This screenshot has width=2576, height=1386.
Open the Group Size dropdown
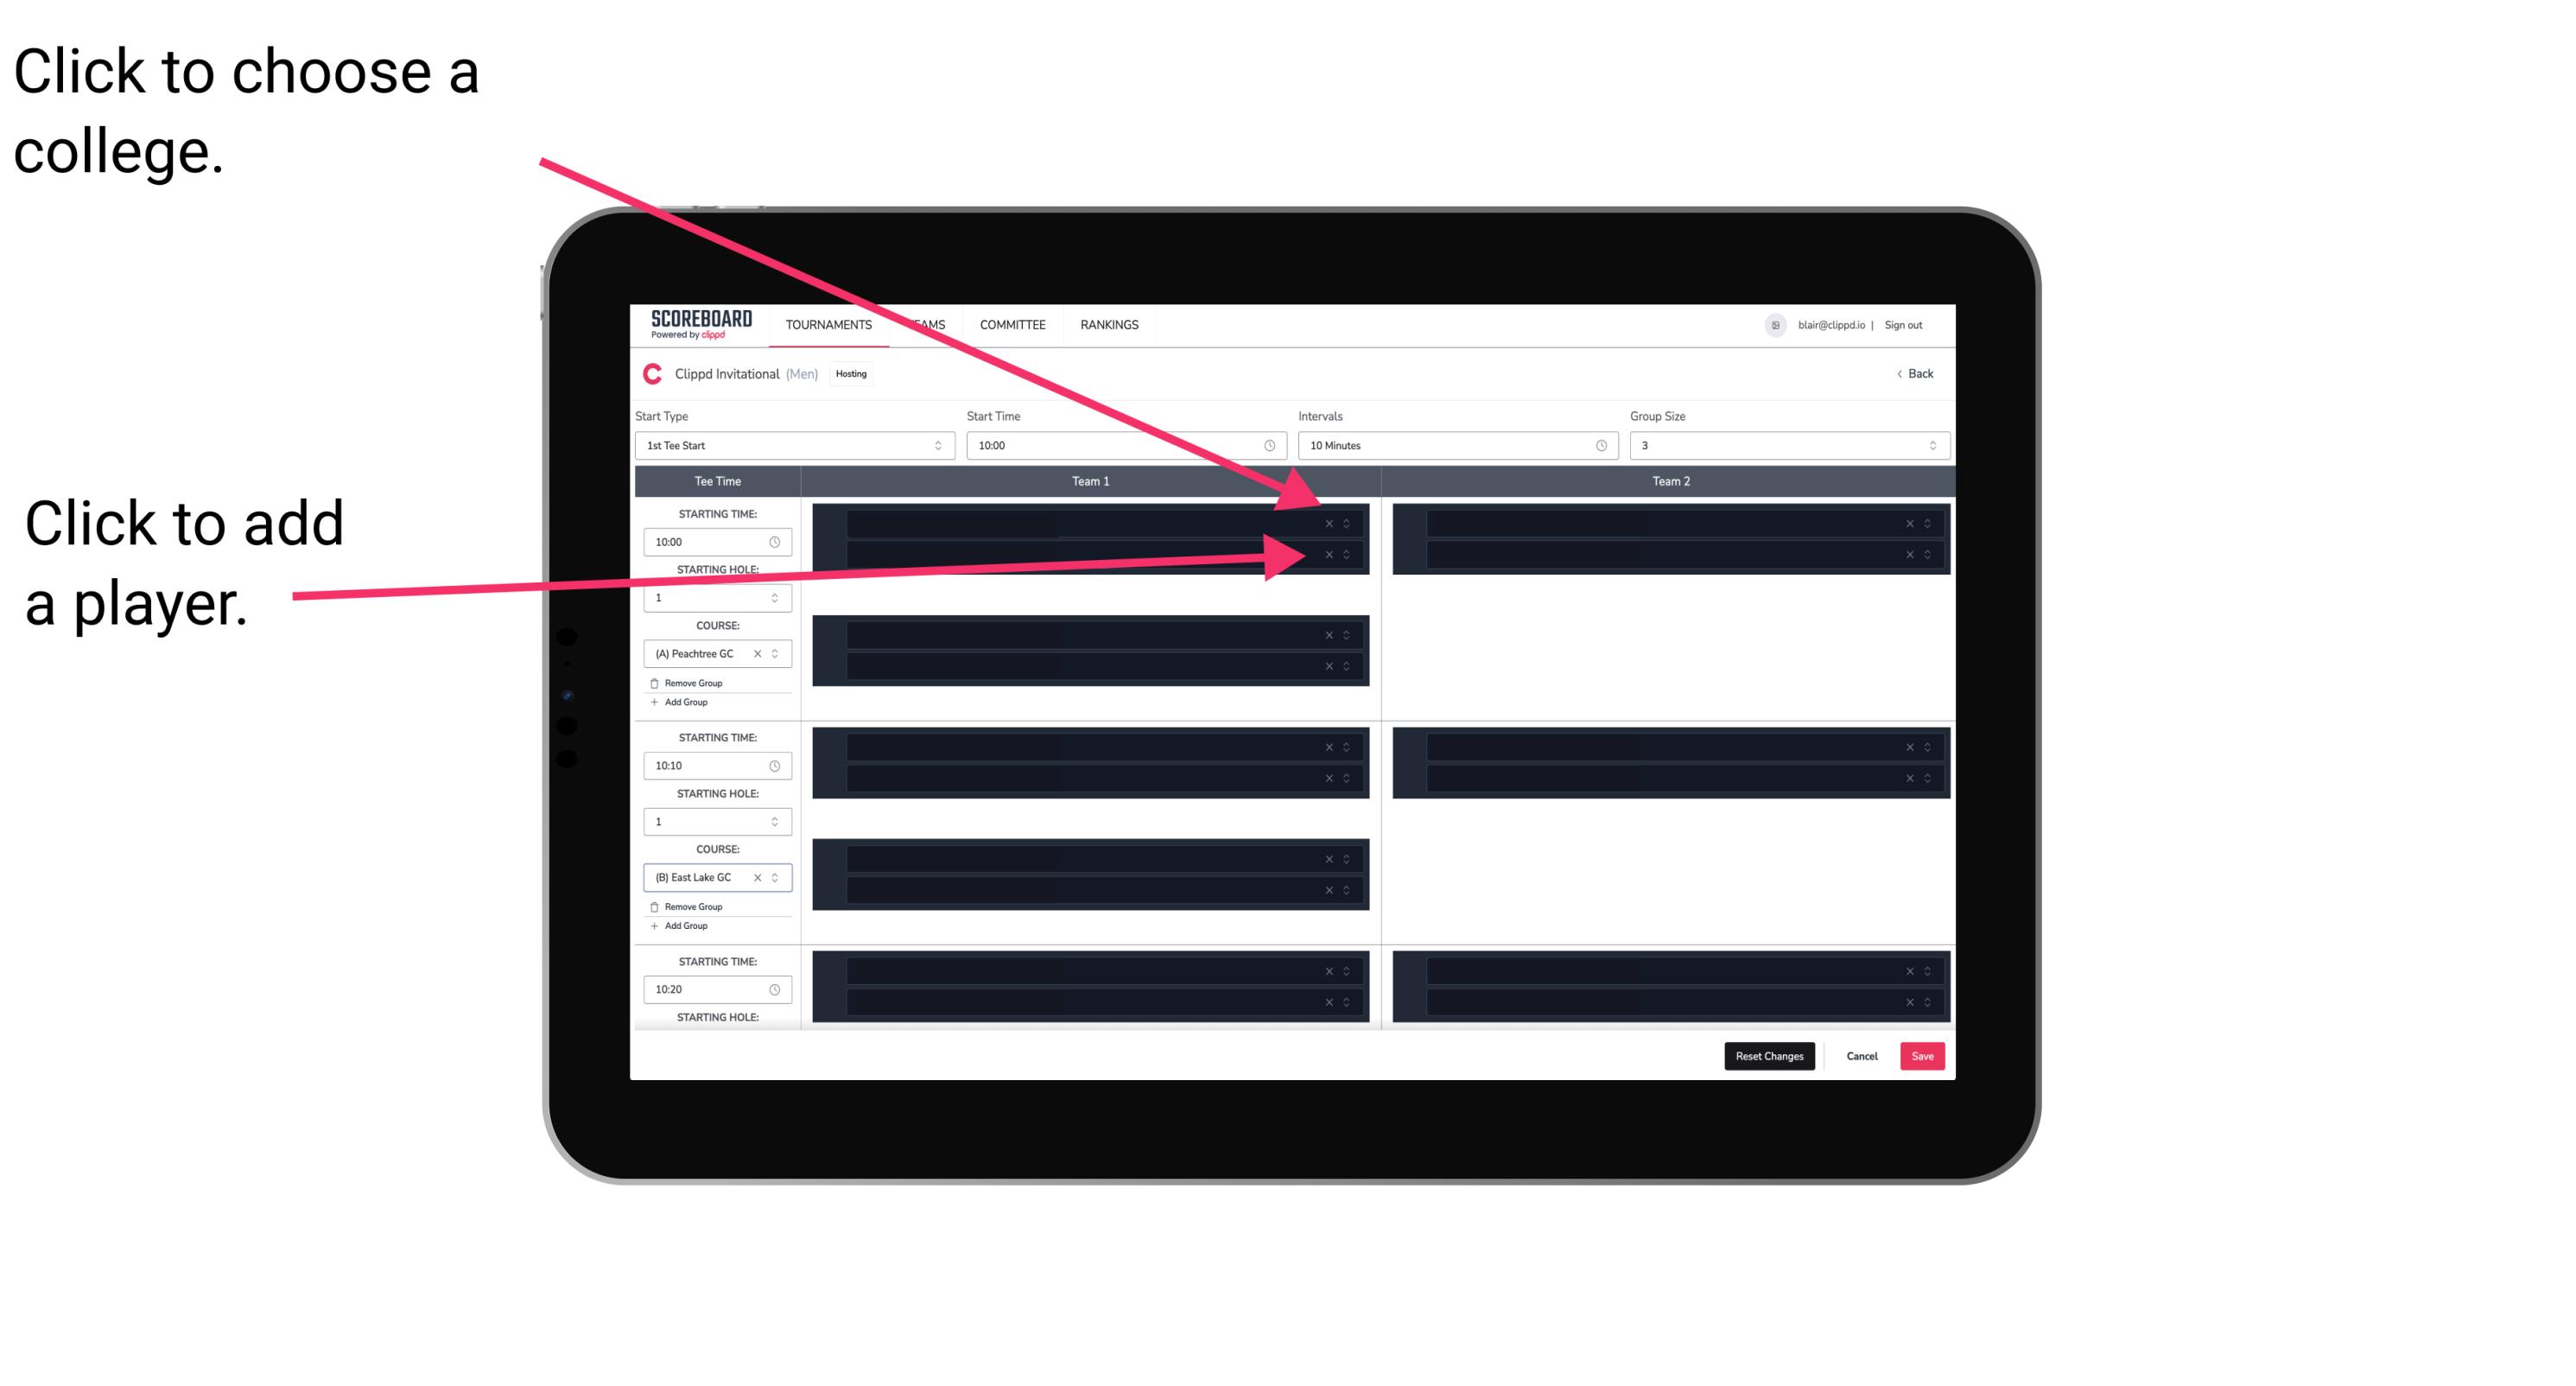click(x=1781, y=446)
